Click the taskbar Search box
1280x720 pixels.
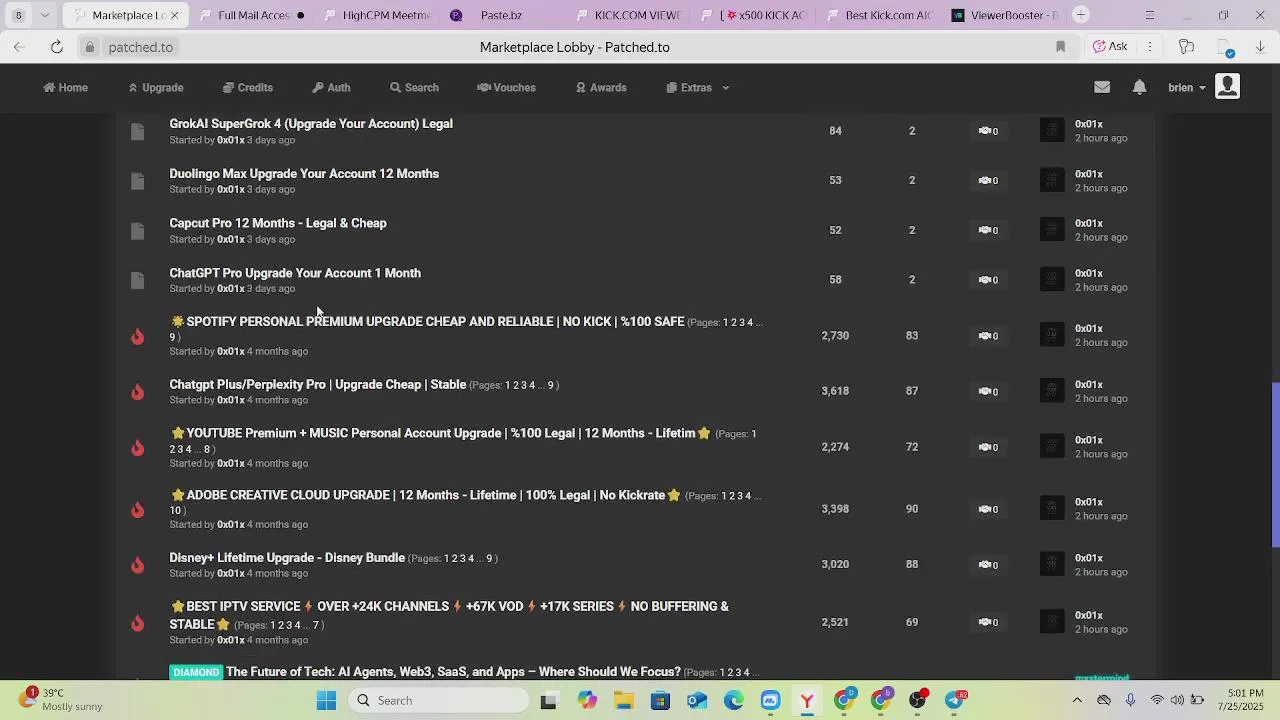tap(440, 701)
